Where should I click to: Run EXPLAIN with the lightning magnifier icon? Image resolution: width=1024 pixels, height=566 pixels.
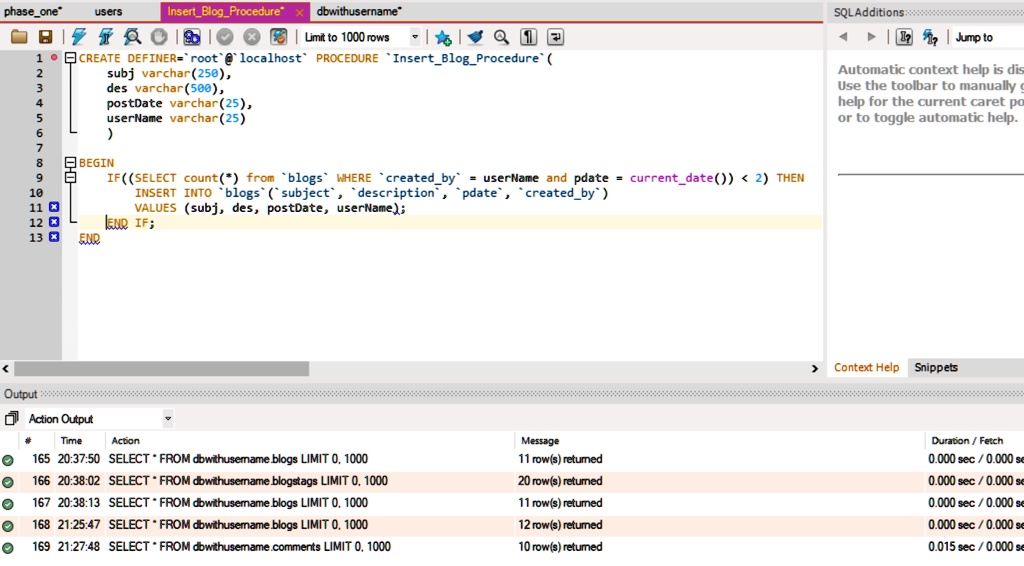coord(132,37)
